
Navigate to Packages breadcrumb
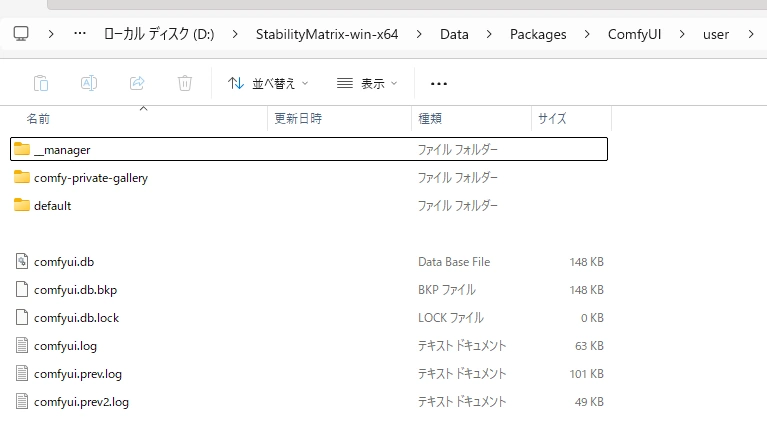(x=538, y=34)
